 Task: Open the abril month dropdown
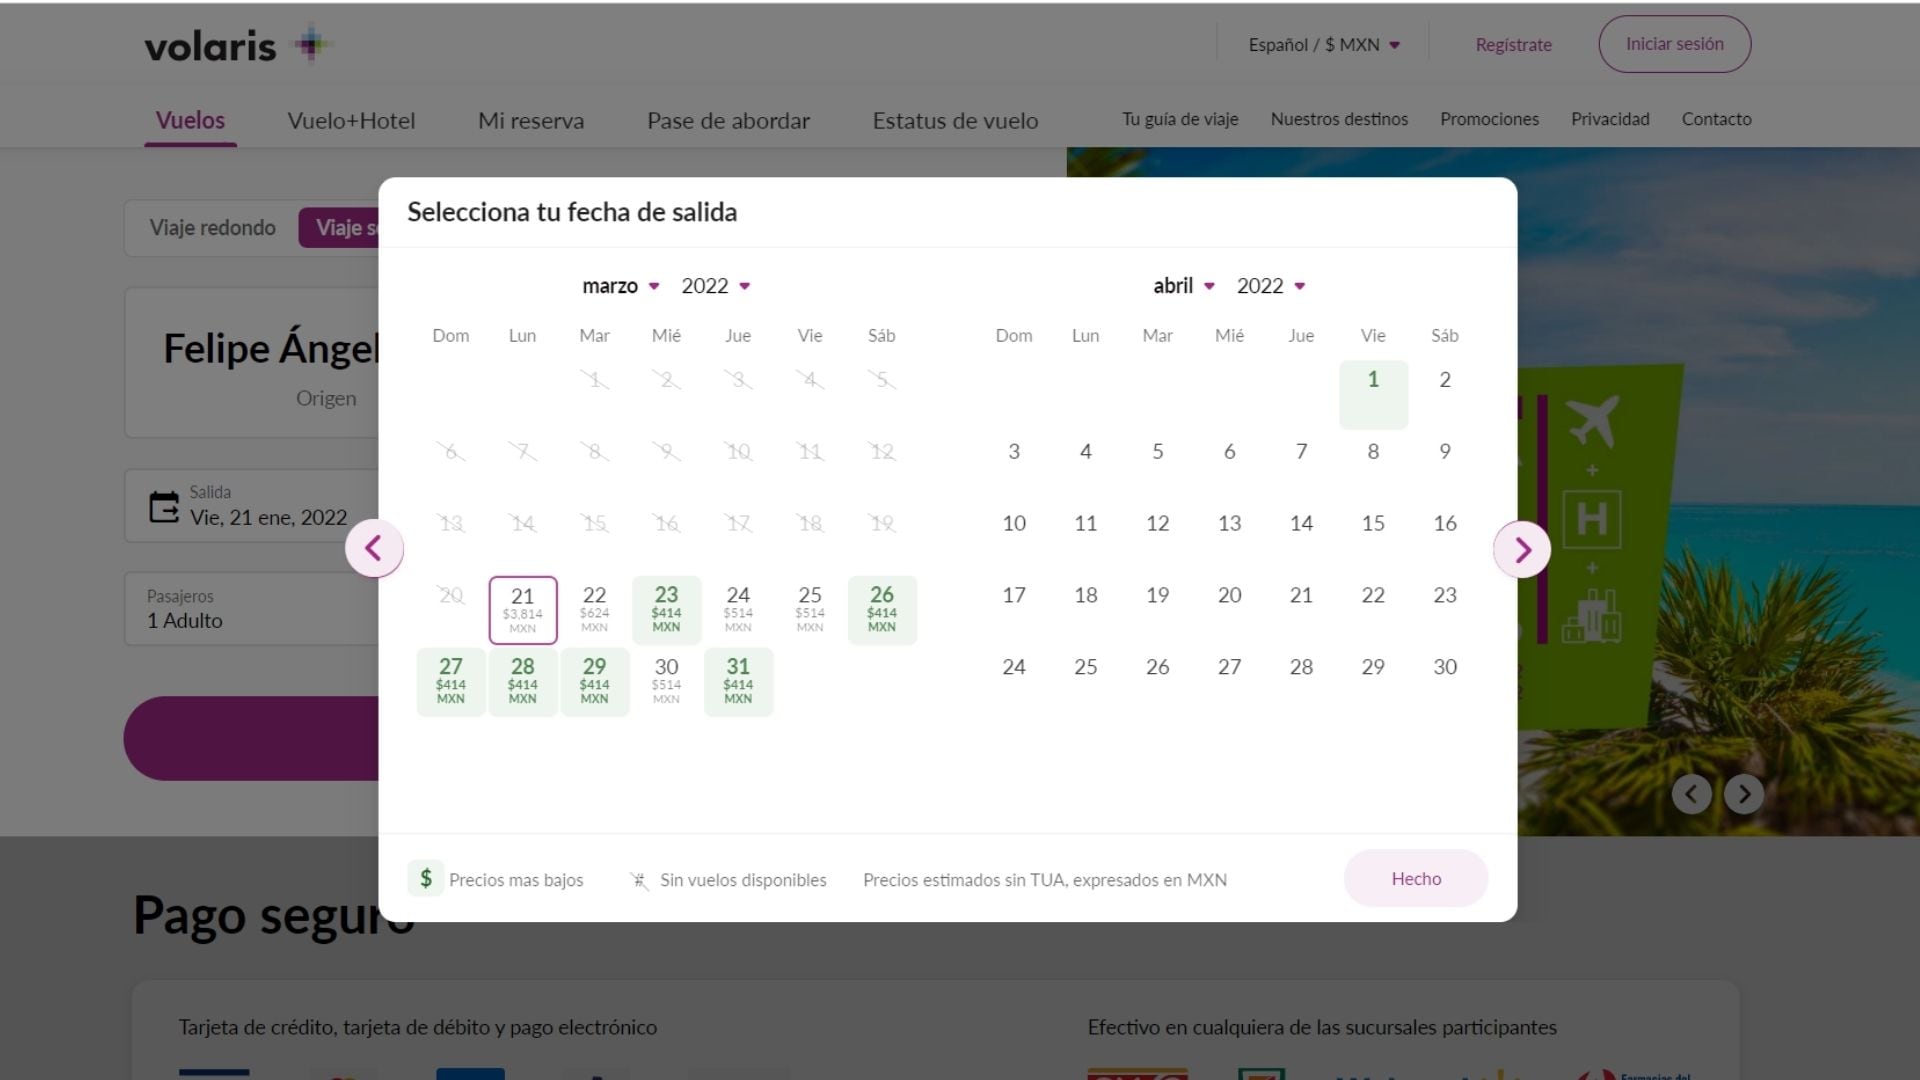coord(1184,286)
